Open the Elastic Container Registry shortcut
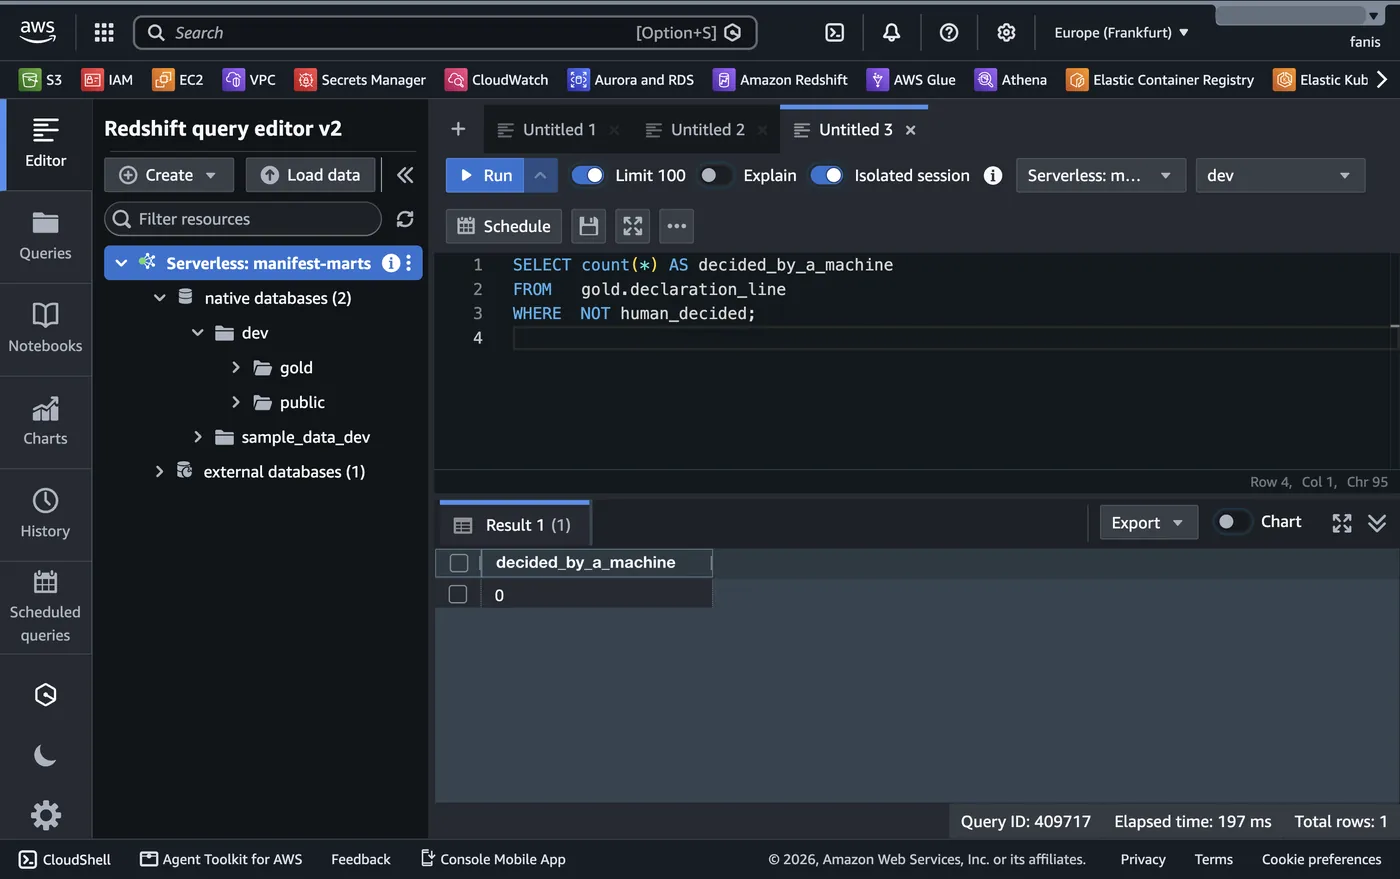 click(x=1160, y=79)
